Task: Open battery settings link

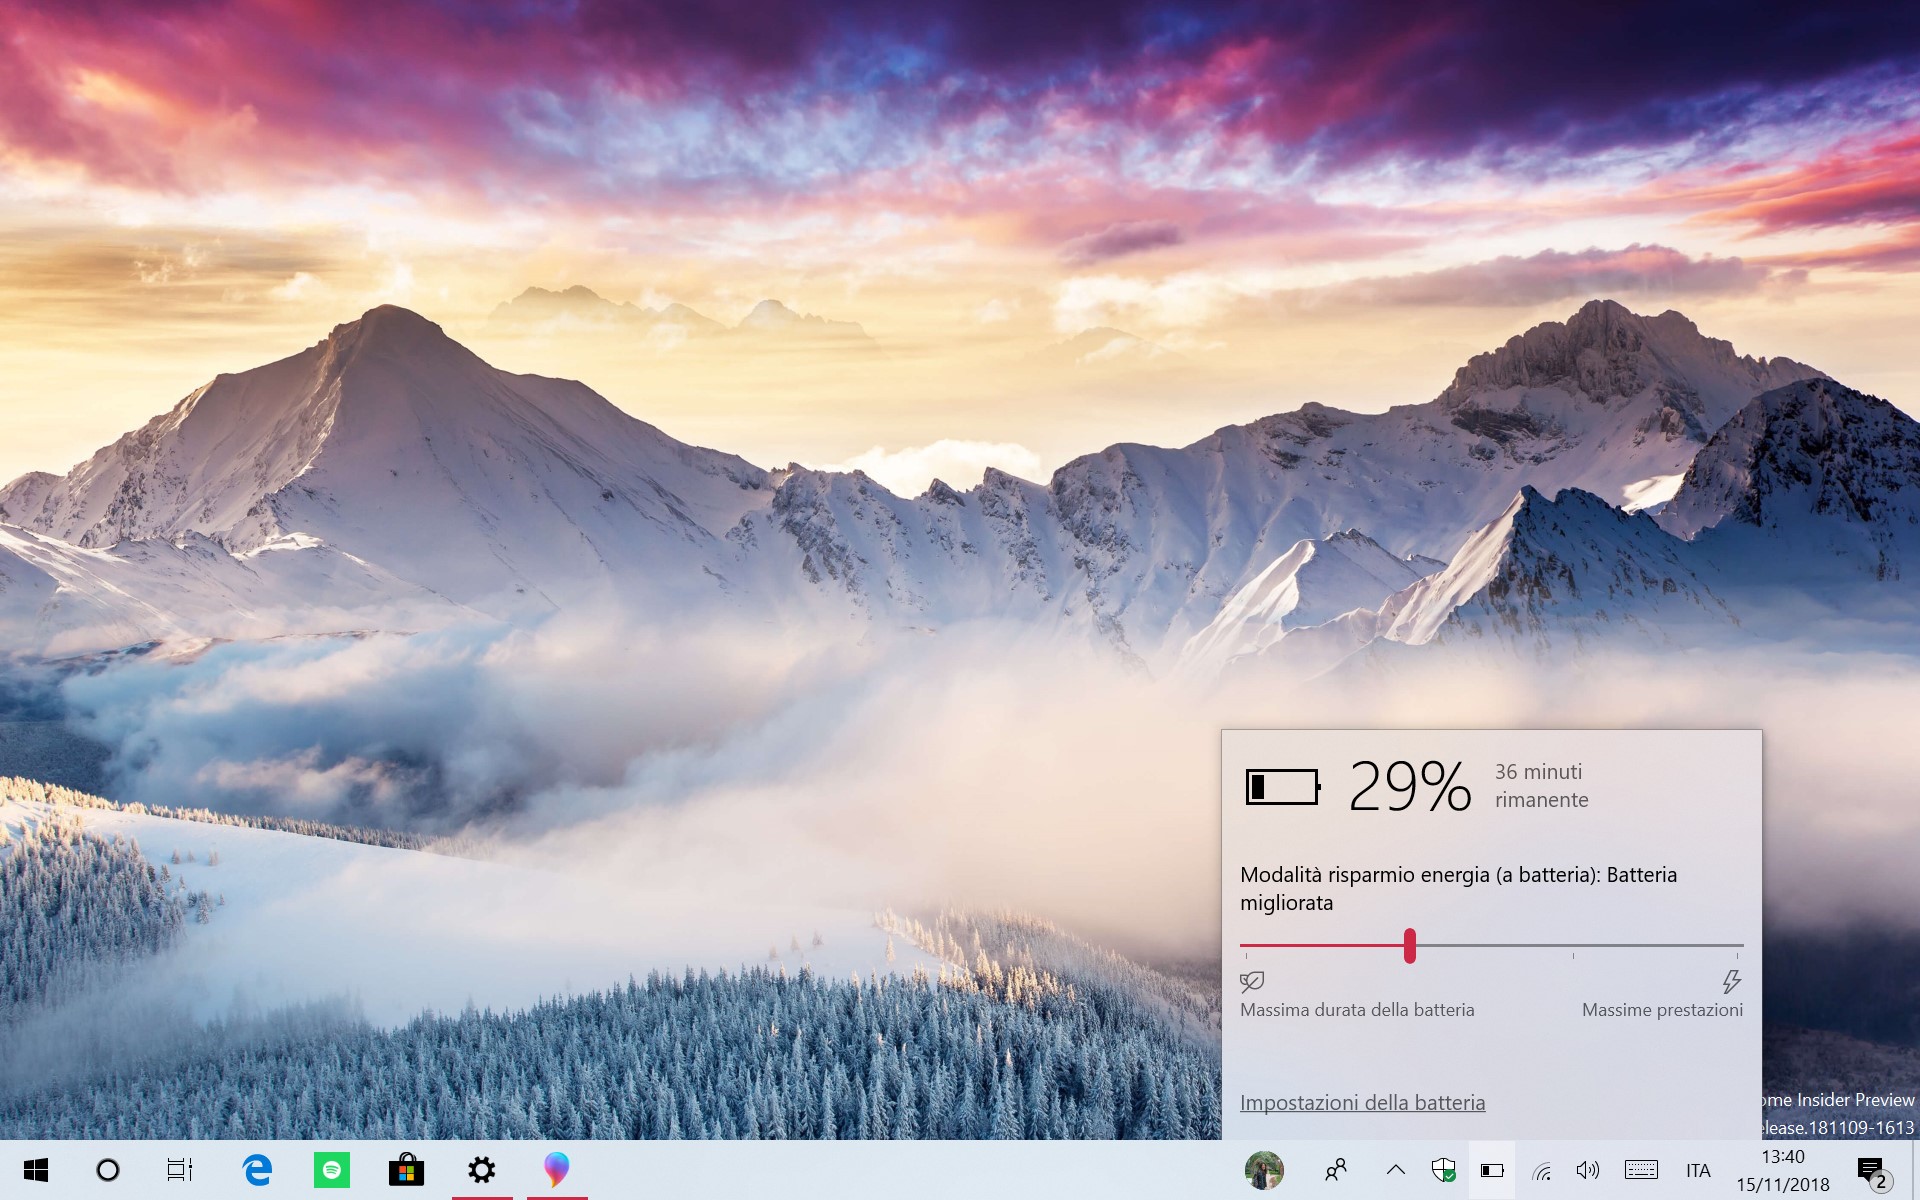Action: (x=1362, y=1102)
